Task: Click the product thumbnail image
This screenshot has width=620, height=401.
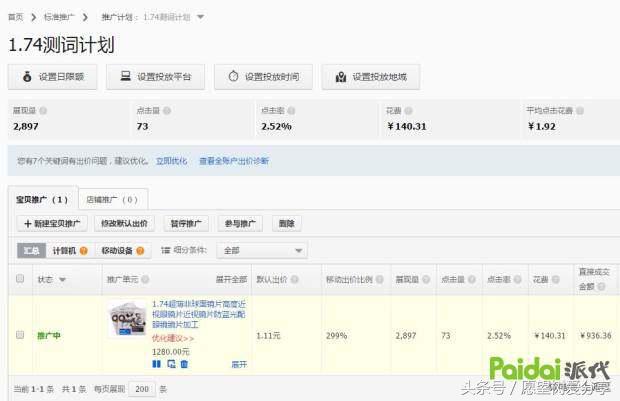Action: click(127, 319)
